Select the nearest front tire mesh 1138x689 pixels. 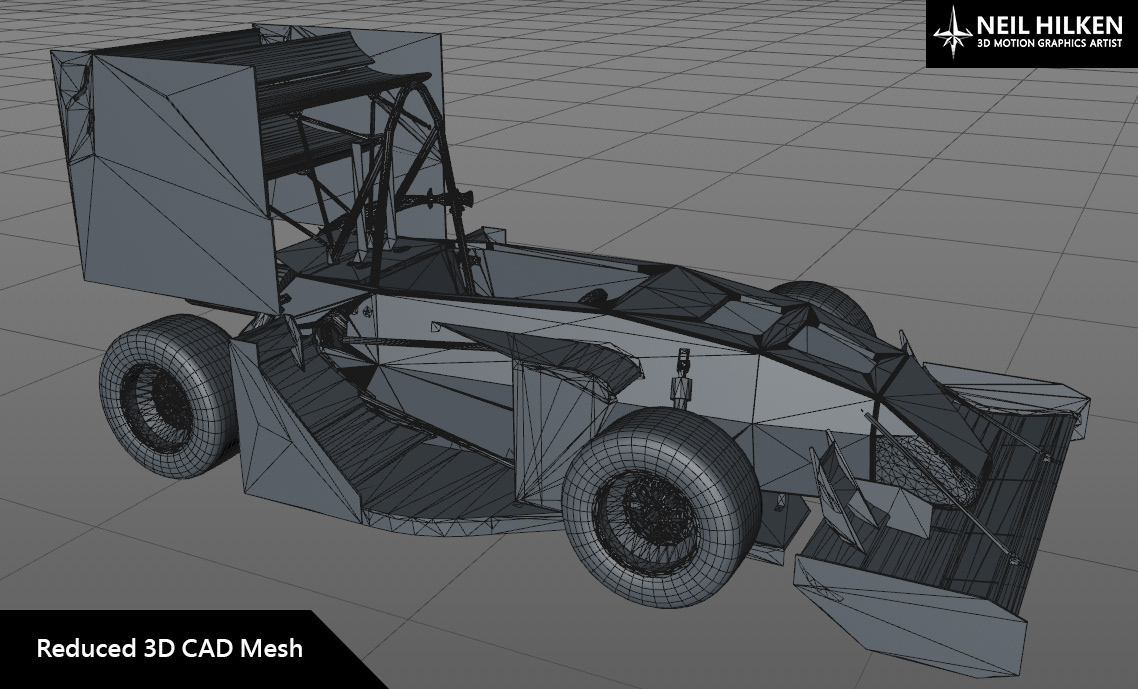pyautogui.click(x=660, y=507)
